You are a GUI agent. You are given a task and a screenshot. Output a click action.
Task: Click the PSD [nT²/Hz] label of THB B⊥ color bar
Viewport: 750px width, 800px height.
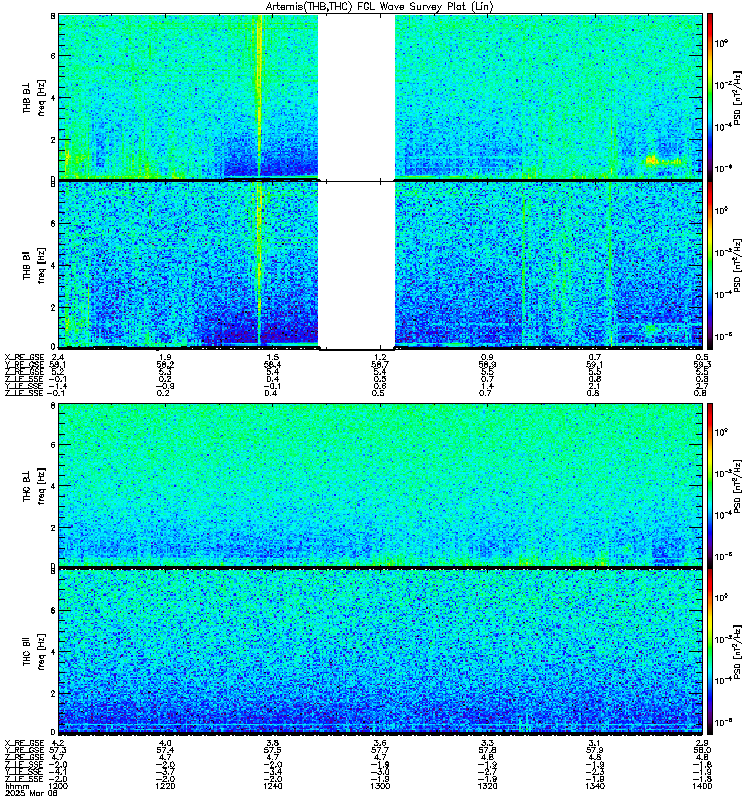pyautogui.click(x=738, y=97)
